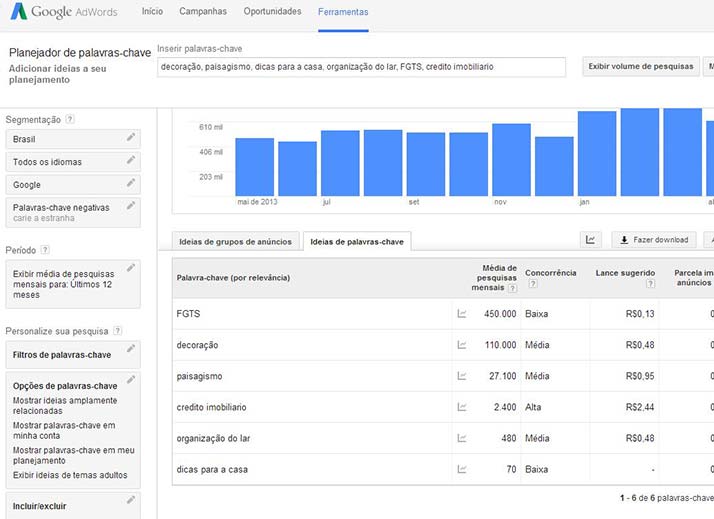Open Lance sugerido column help icon
Screen dimensions: 714x519
(x=650, y=284)
